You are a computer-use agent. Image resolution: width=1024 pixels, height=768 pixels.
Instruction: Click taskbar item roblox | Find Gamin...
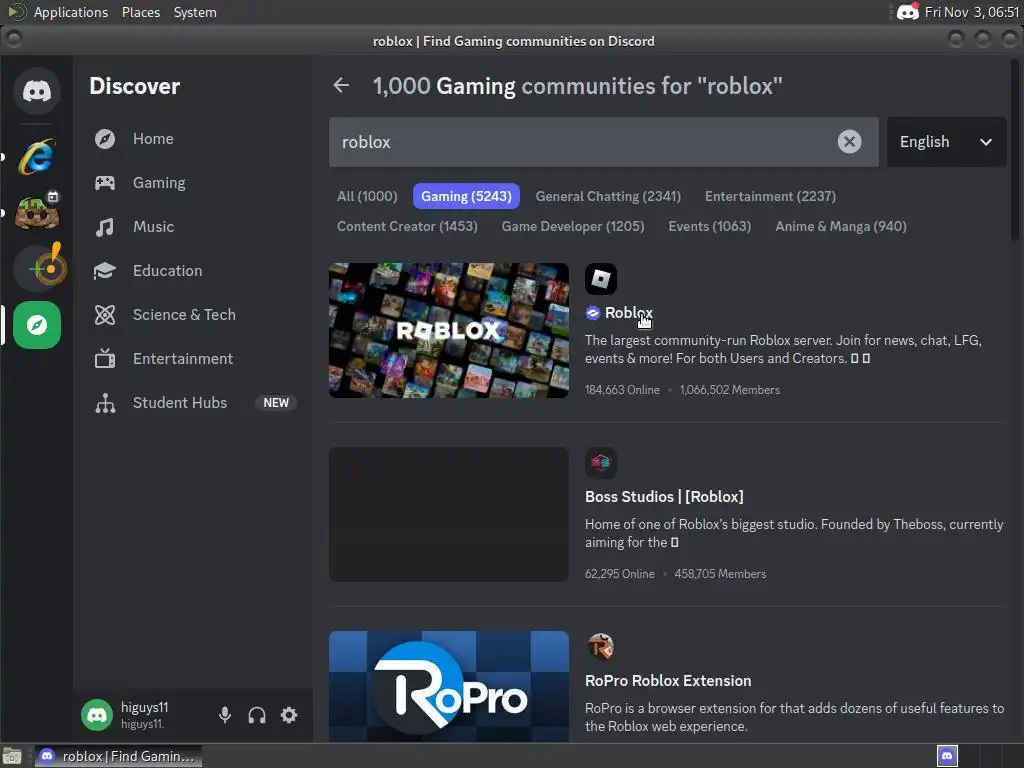(118, 756)
